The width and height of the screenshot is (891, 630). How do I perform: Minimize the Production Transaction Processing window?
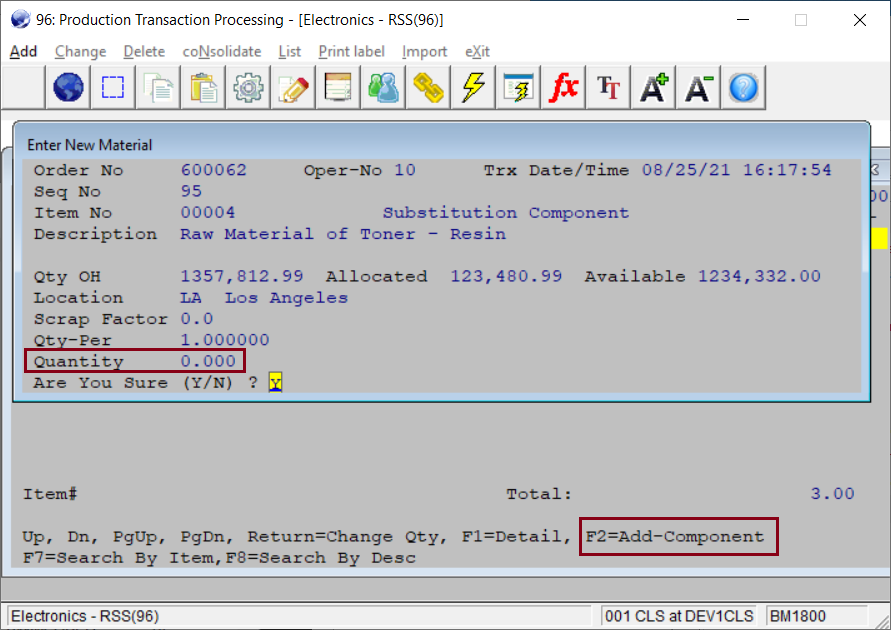click(743, 20)
